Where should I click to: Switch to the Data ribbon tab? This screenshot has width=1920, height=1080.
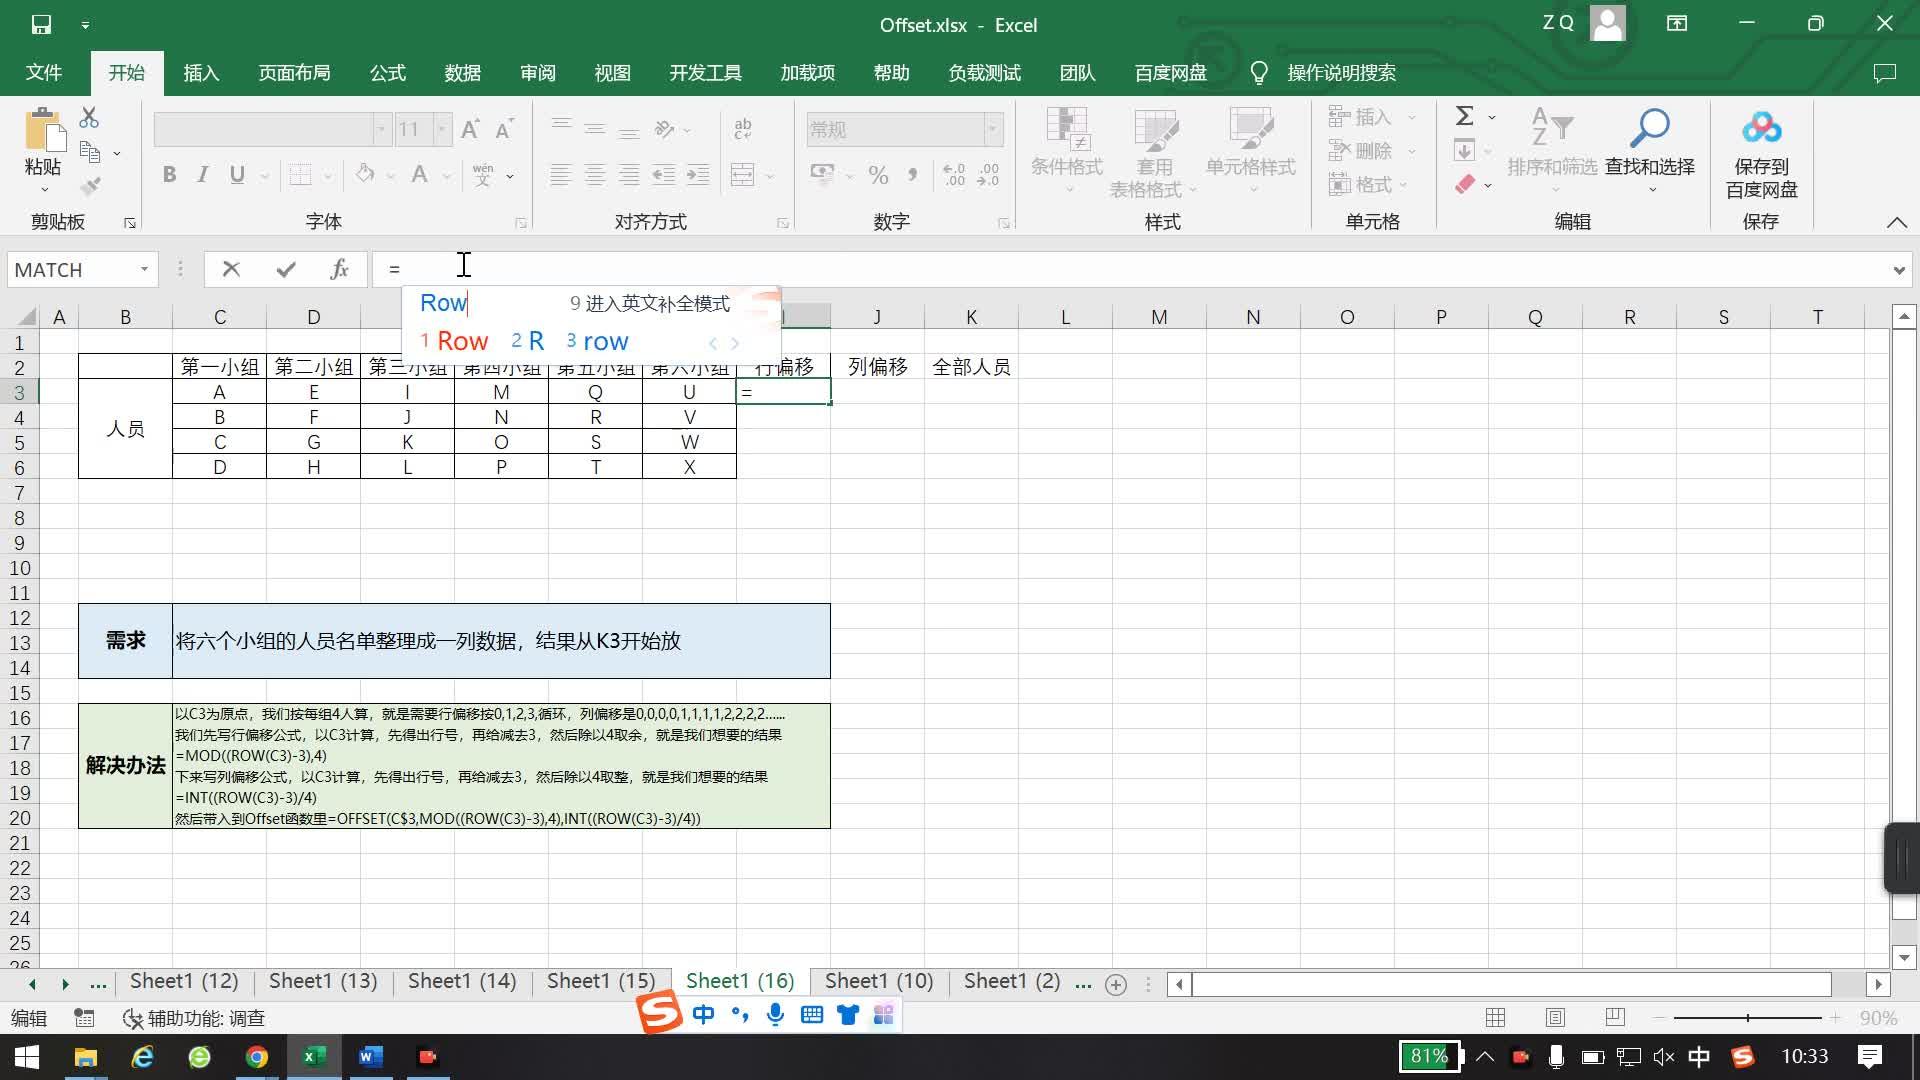click(463, 72)
